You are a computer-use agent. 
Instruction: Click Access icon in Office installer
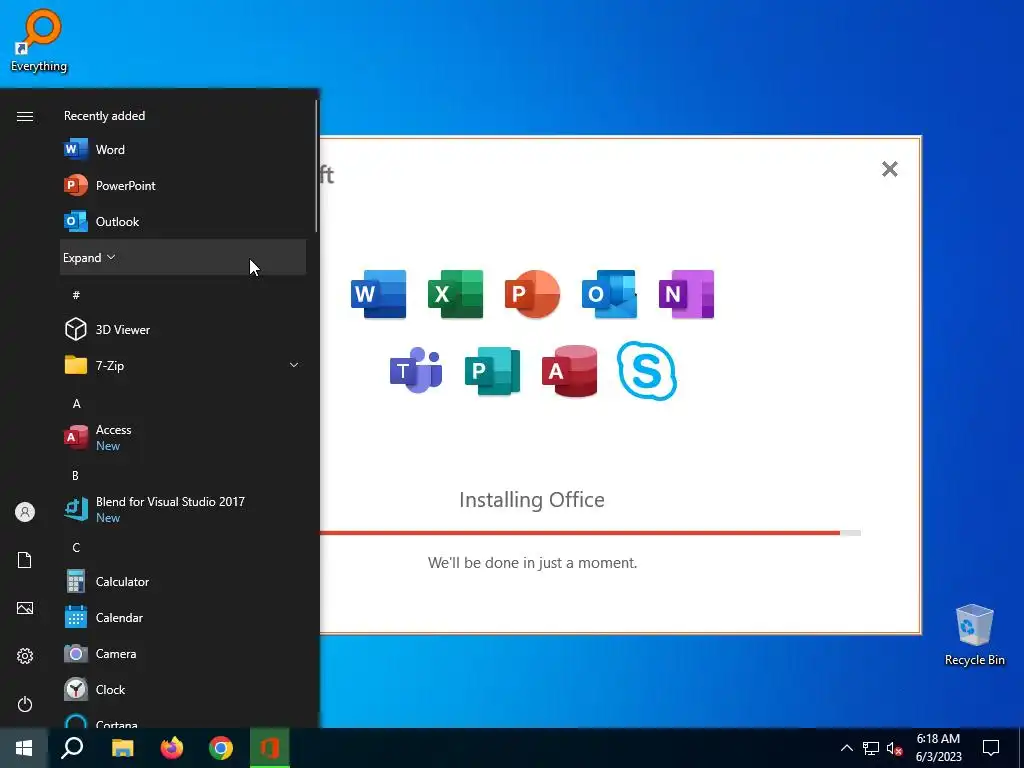pos(569,371)
